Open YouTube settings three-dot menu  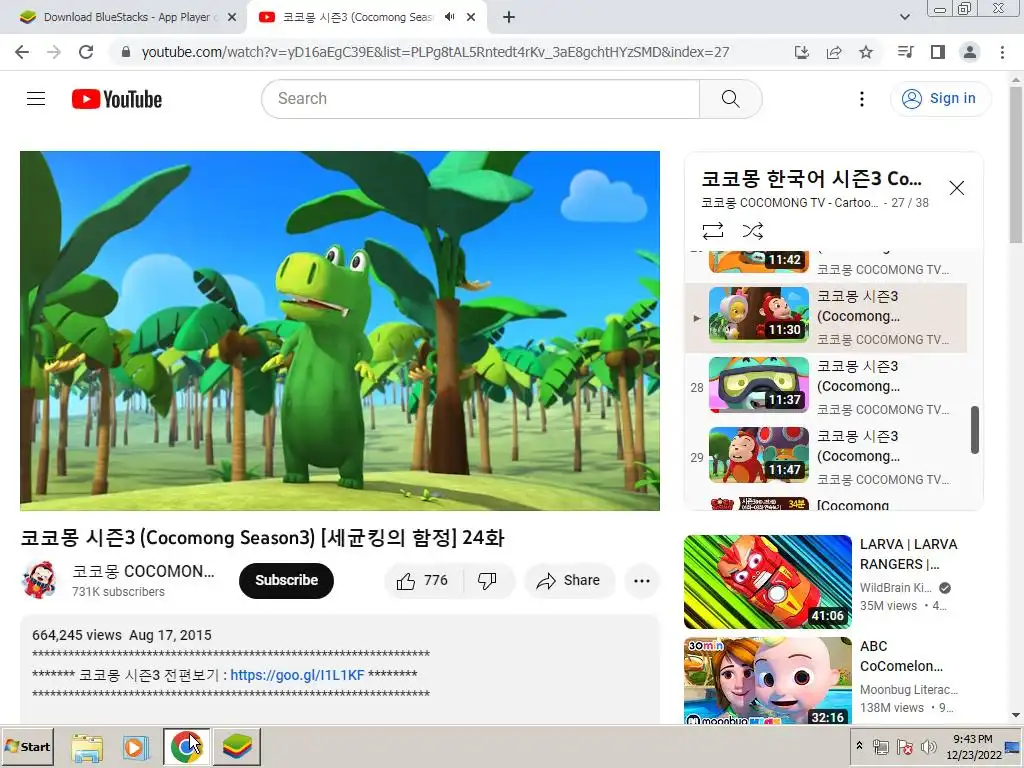[x=861, y=99]
